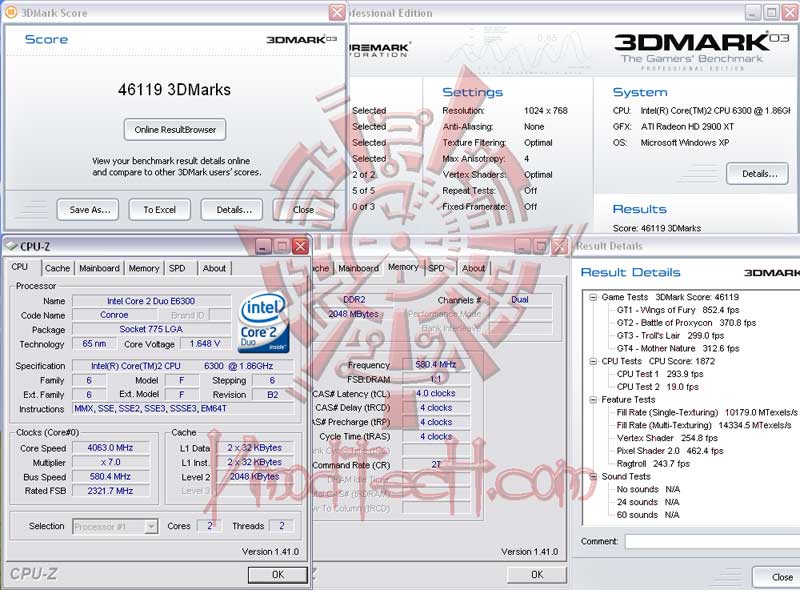Collapse the CPU Tests tree node
This screenshot has height=590, width=800.
pos(593,361)
